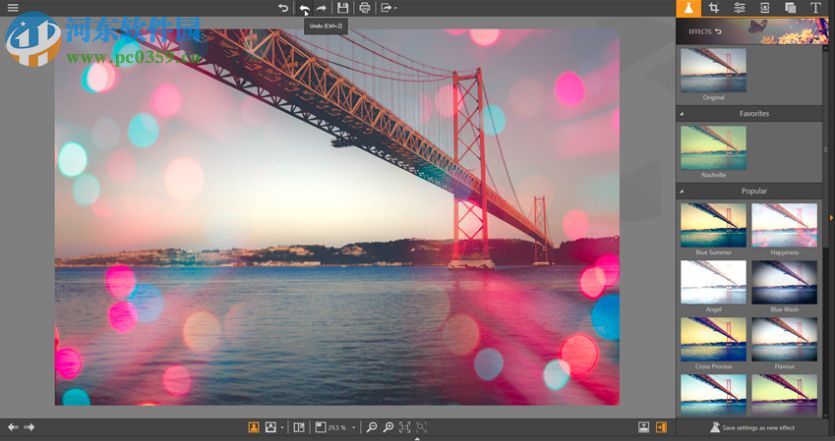Apply the Flavour effect
Image resolution: width=835 pixels, height=441 pixels.
click(x=784, y=339)
